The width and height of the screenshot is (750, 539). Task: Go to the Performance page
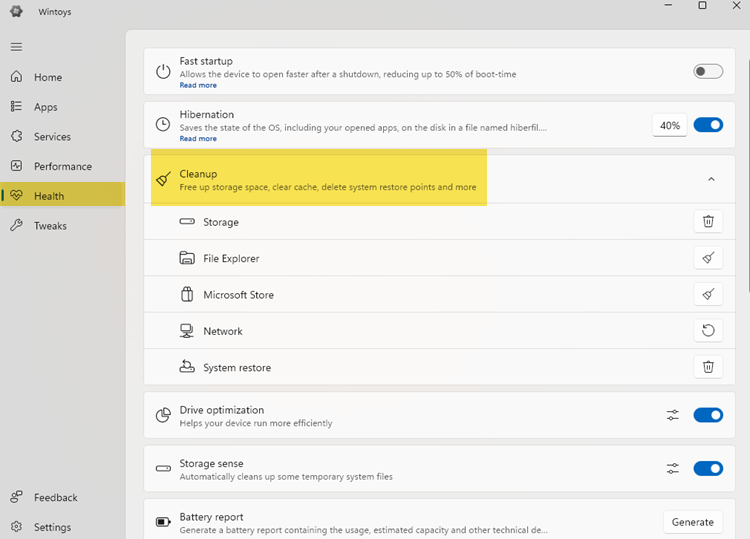(62, 166)
